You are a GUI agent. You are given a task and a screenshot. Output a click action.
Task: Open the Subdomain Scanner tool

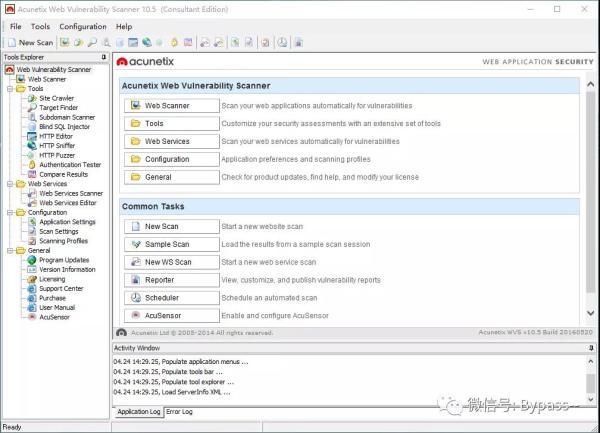coord(67,117)
